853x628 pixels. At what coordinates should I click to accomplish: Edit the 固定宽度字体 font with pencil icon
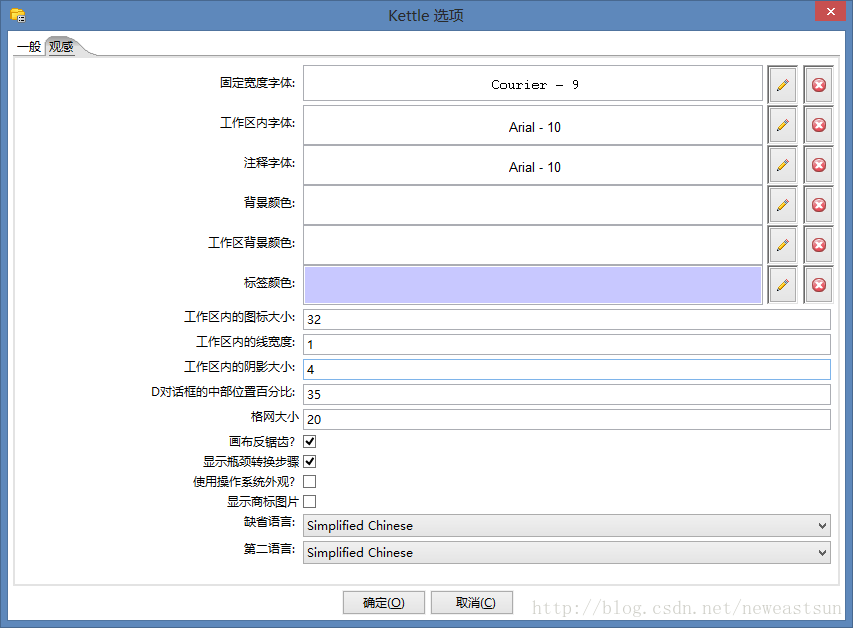782,85
